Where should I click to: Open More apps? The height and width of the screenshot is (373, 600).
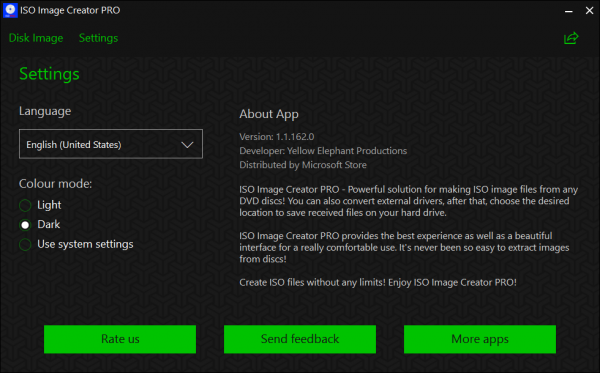[x=480, y=339]
